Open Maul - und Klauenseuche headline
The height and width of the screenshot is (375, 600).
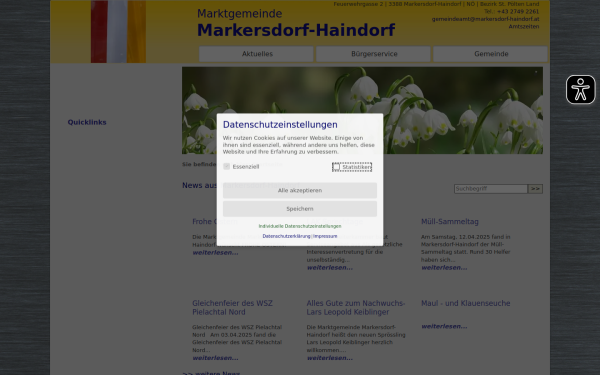click(466, 303)
